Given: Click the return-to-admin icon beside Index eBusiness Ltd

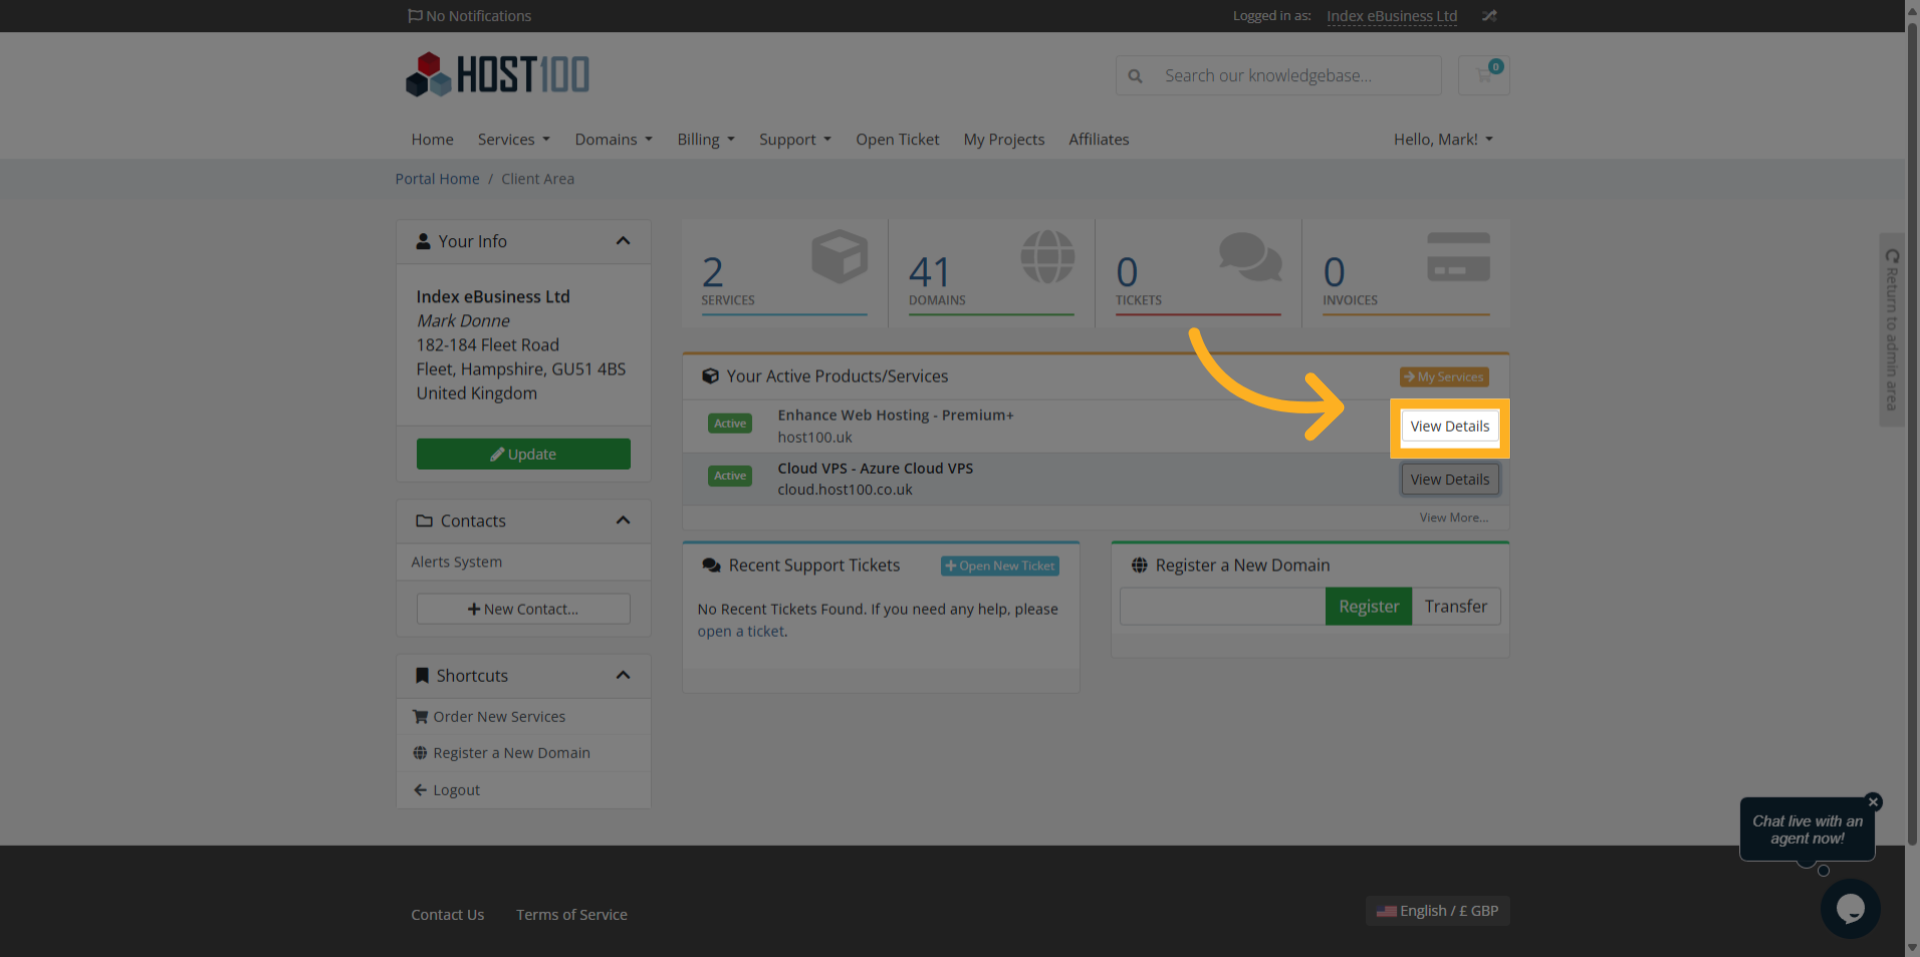Looking at the screenshot, I should click(x=1489, y=16).
